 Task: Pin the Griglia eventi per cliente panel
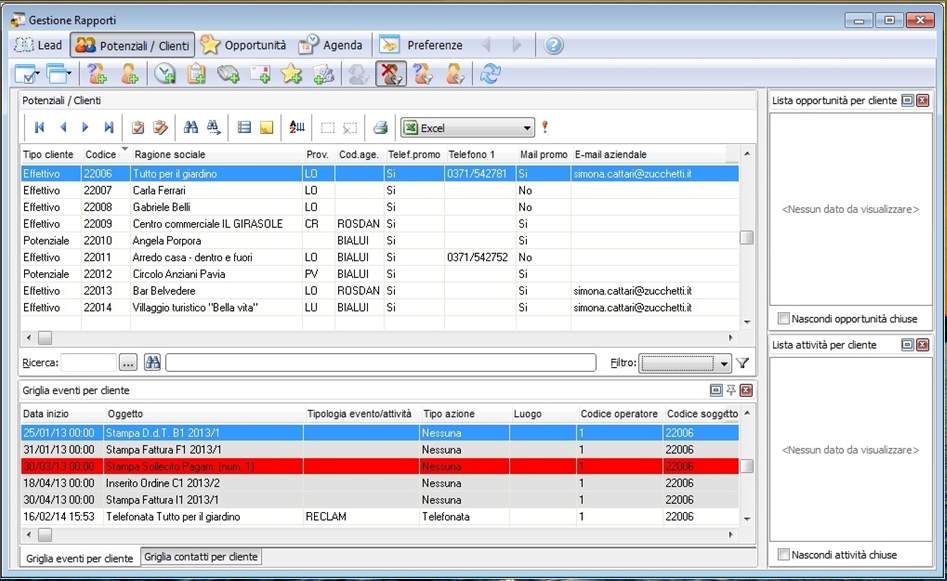731,390
